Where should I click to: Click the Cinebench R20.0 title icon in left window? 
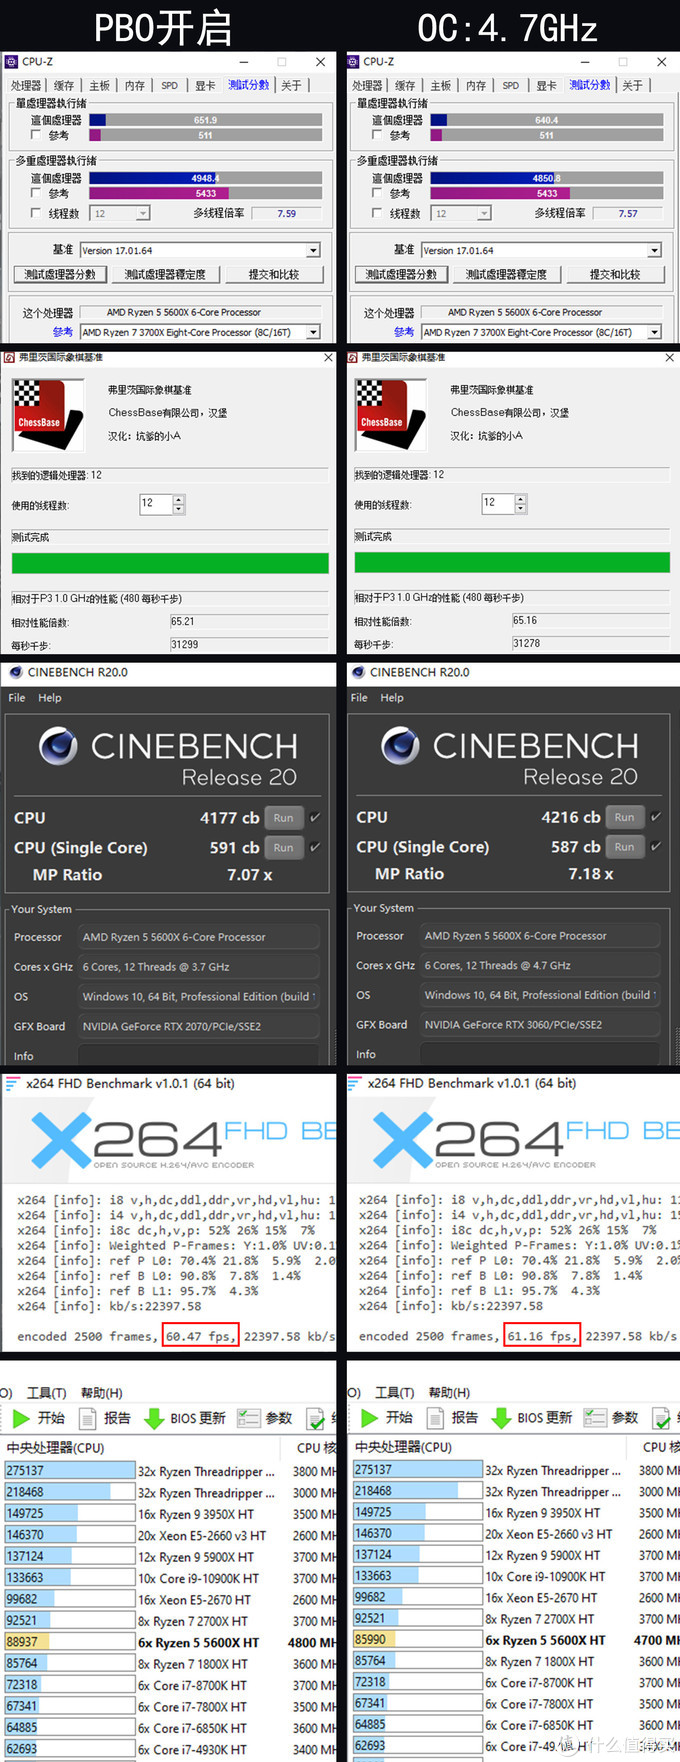pos(15,672)
